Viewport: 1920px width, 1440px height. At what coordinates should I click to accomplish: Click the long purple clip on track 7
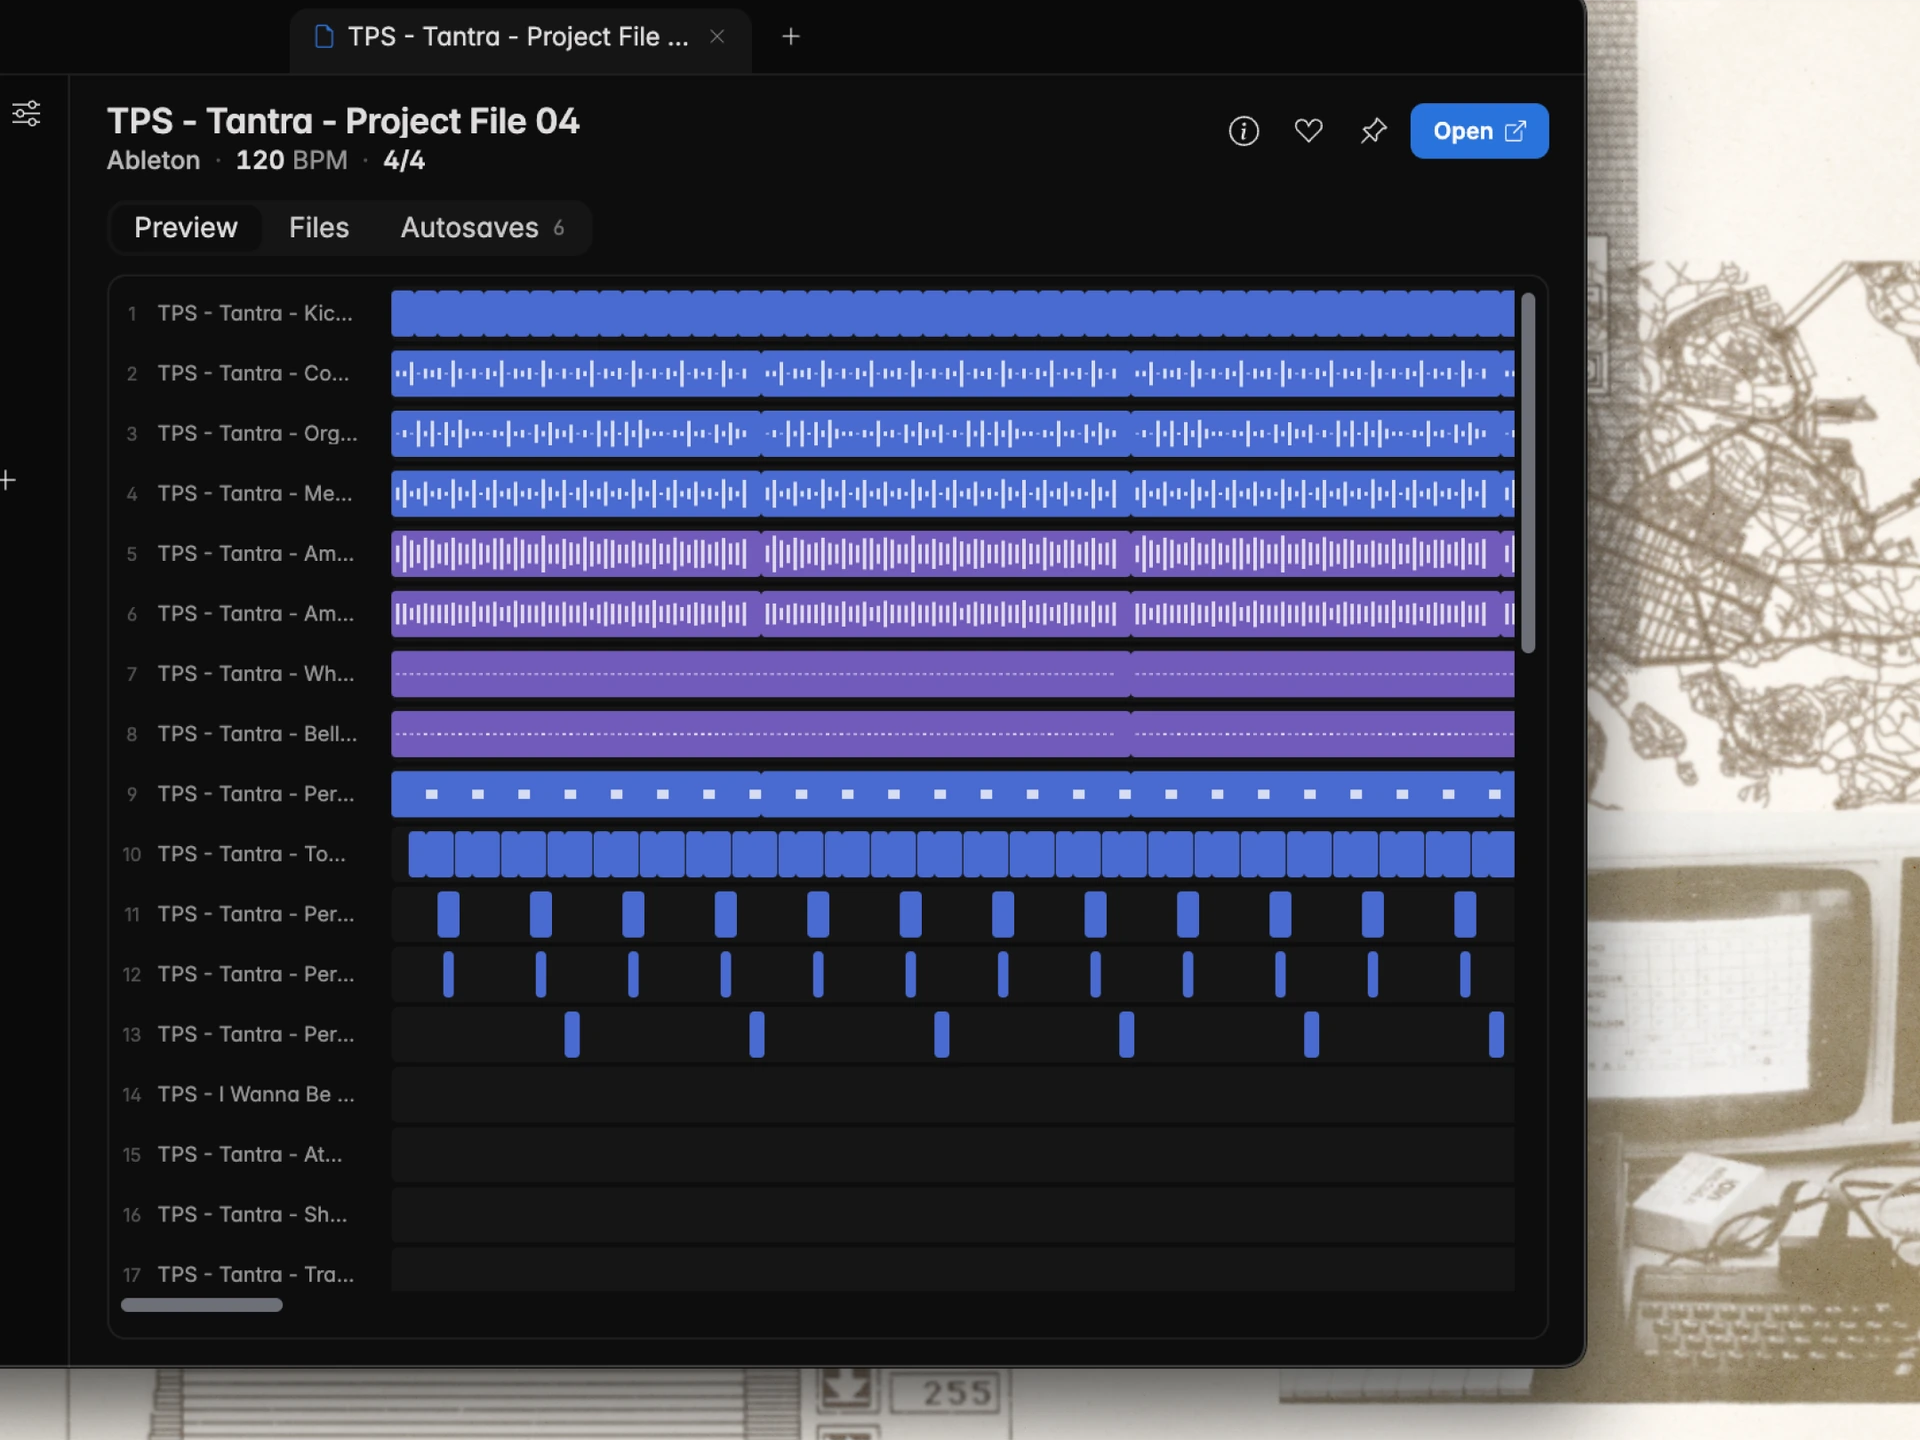[x=761, y=674]
